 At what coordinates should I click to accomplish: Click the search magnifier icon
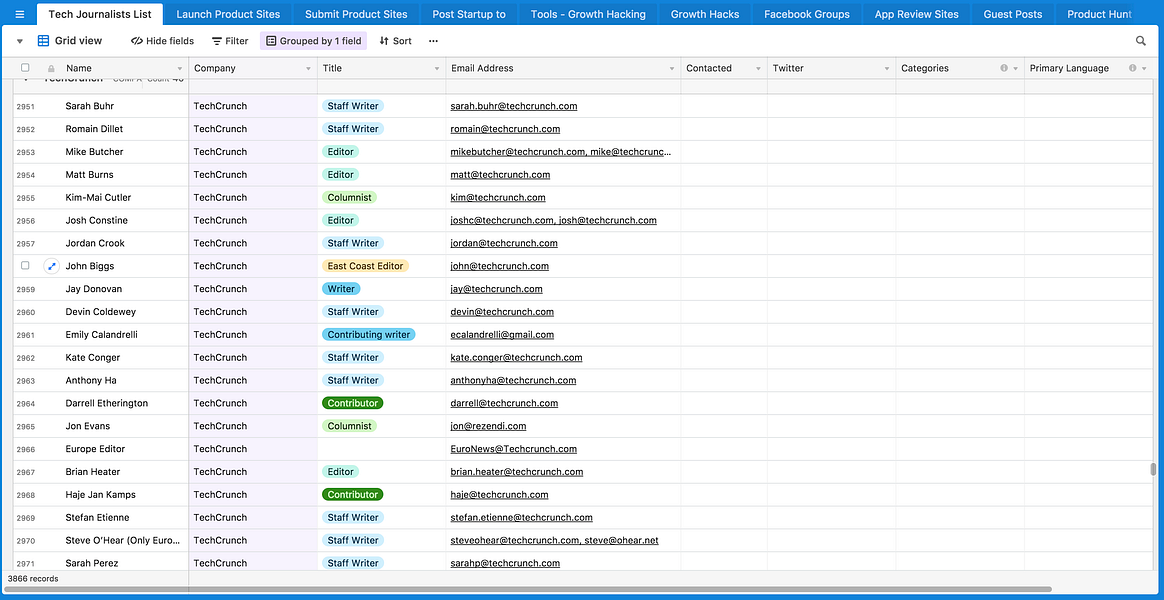click(1141, 41)
